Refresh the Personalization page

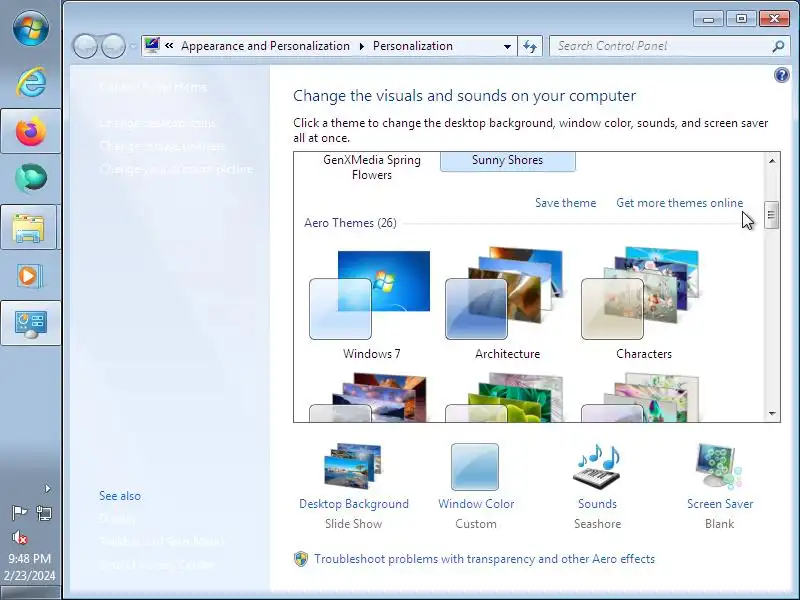(x=530, y=46)
